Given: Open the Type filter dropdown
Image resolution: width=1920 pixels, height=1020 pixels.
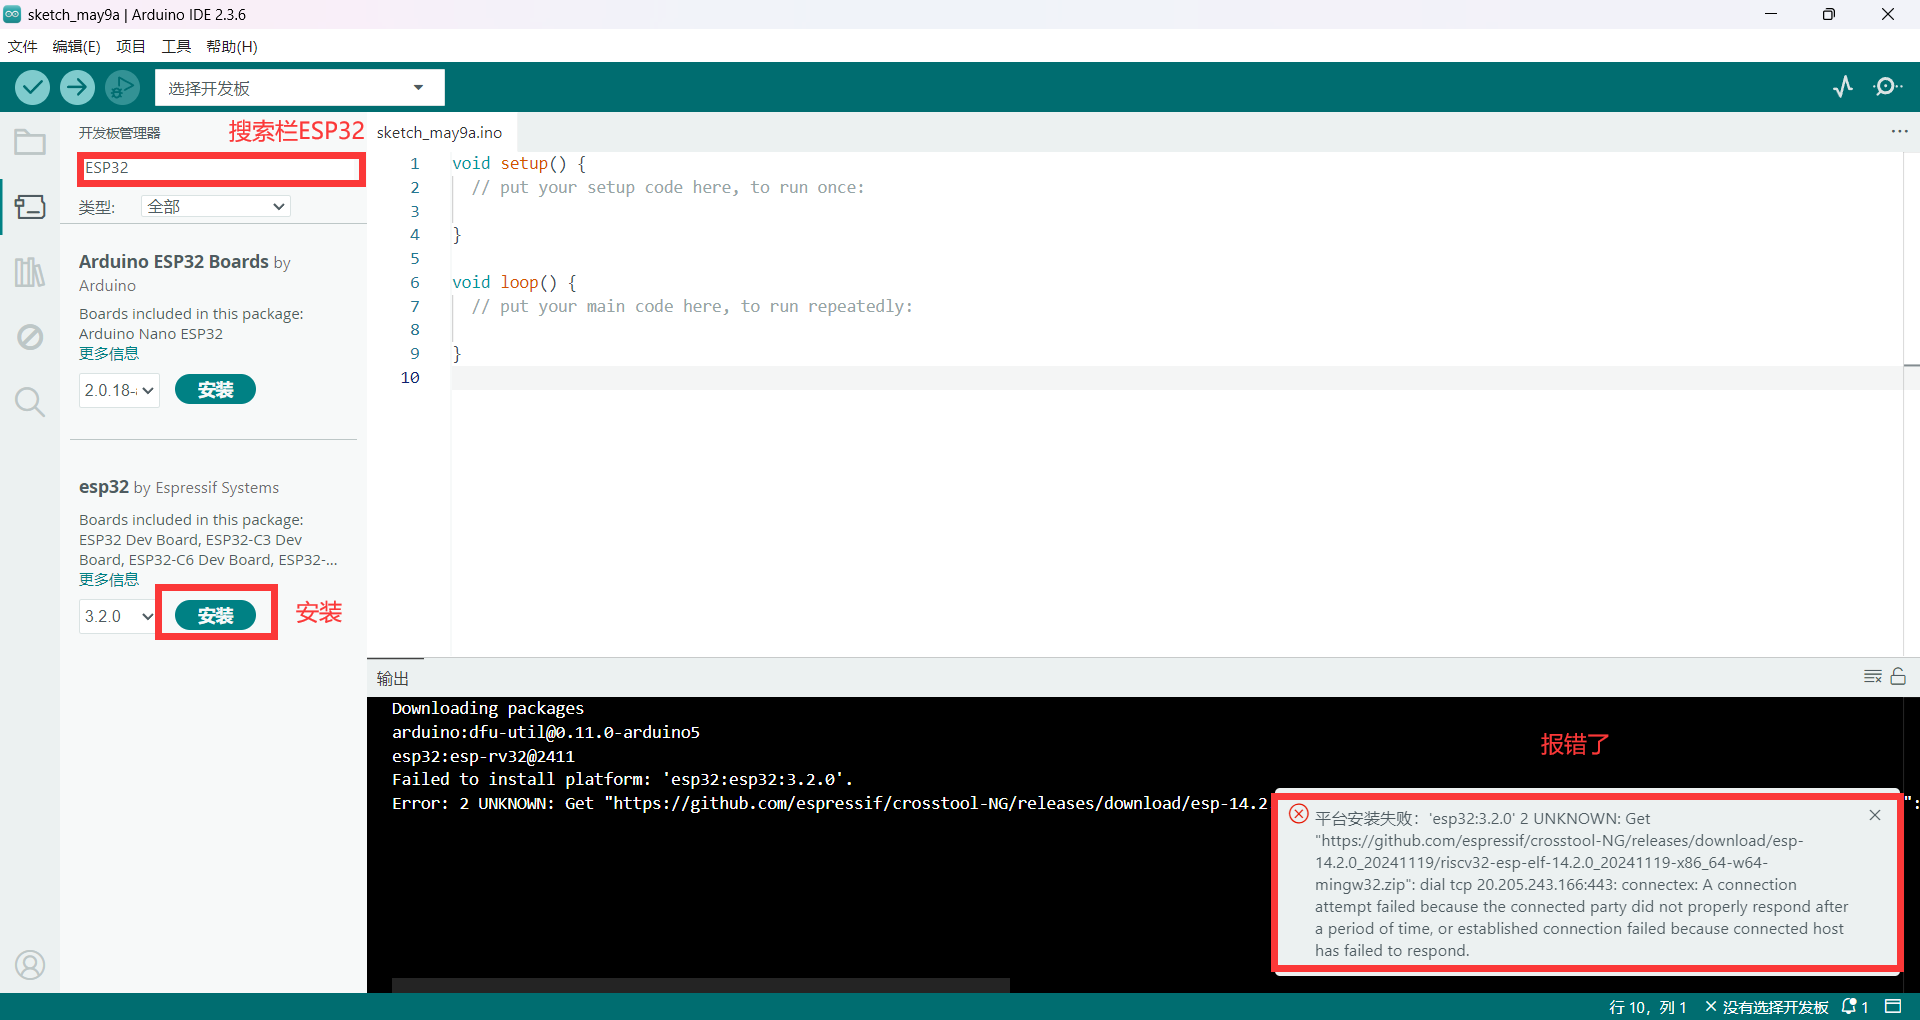Looking at the screenshot, I should pyautogui.click(x=216, y=206).
